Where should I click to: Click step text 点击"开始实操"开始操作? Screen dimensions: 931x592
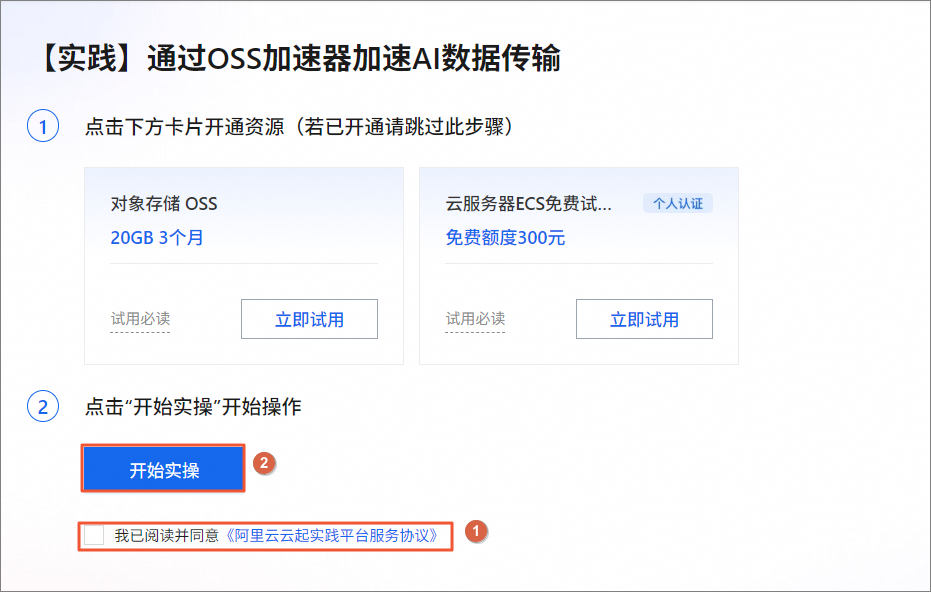(x=193, y=407)
